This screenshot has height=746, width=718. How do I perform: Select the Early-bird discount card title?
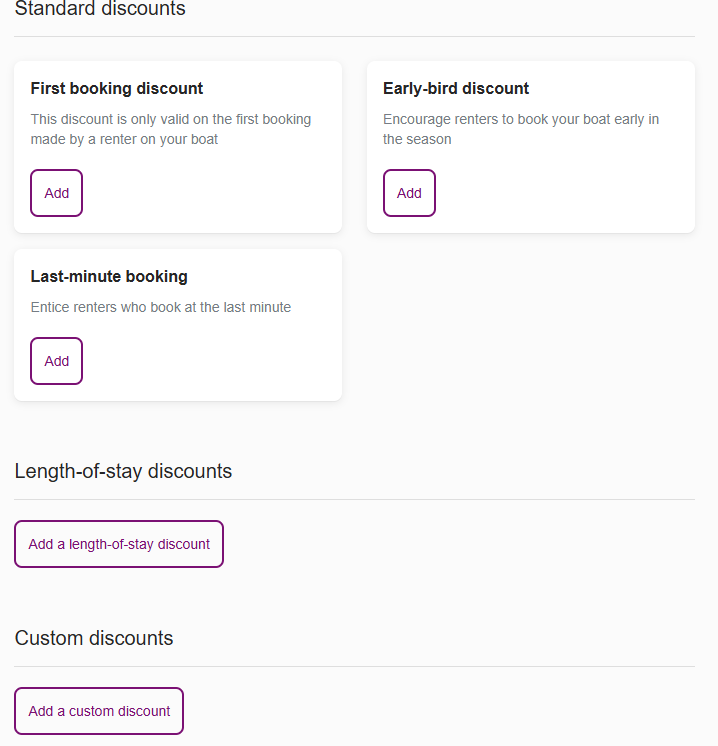[x=456, y=88]
